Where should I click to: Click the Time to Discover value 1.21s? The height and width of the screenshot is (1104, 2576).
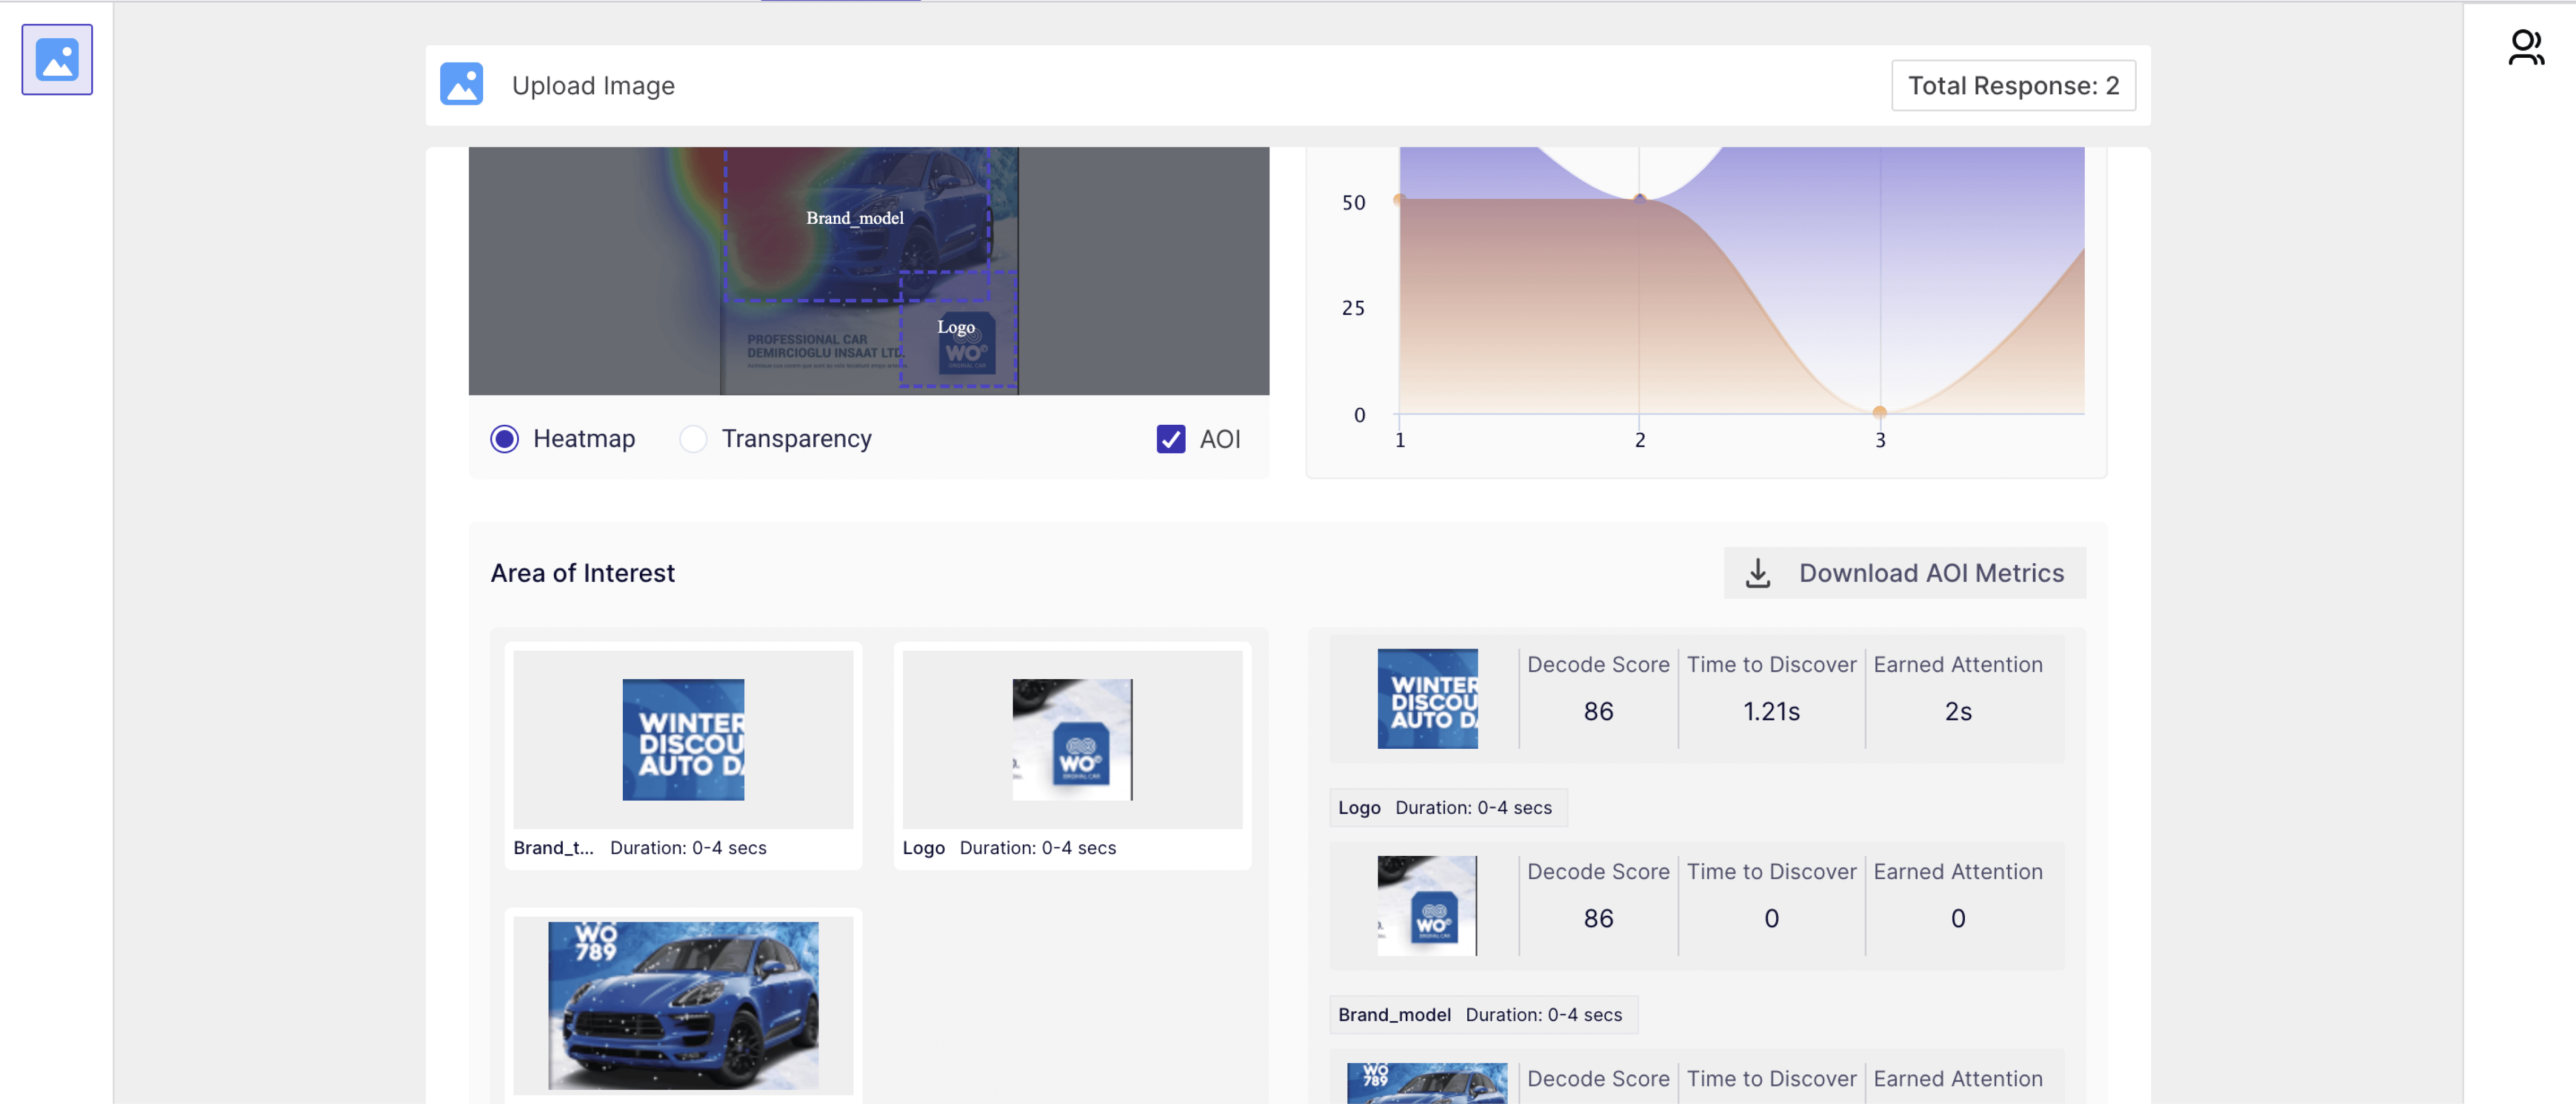click(x=1771, y=711)
